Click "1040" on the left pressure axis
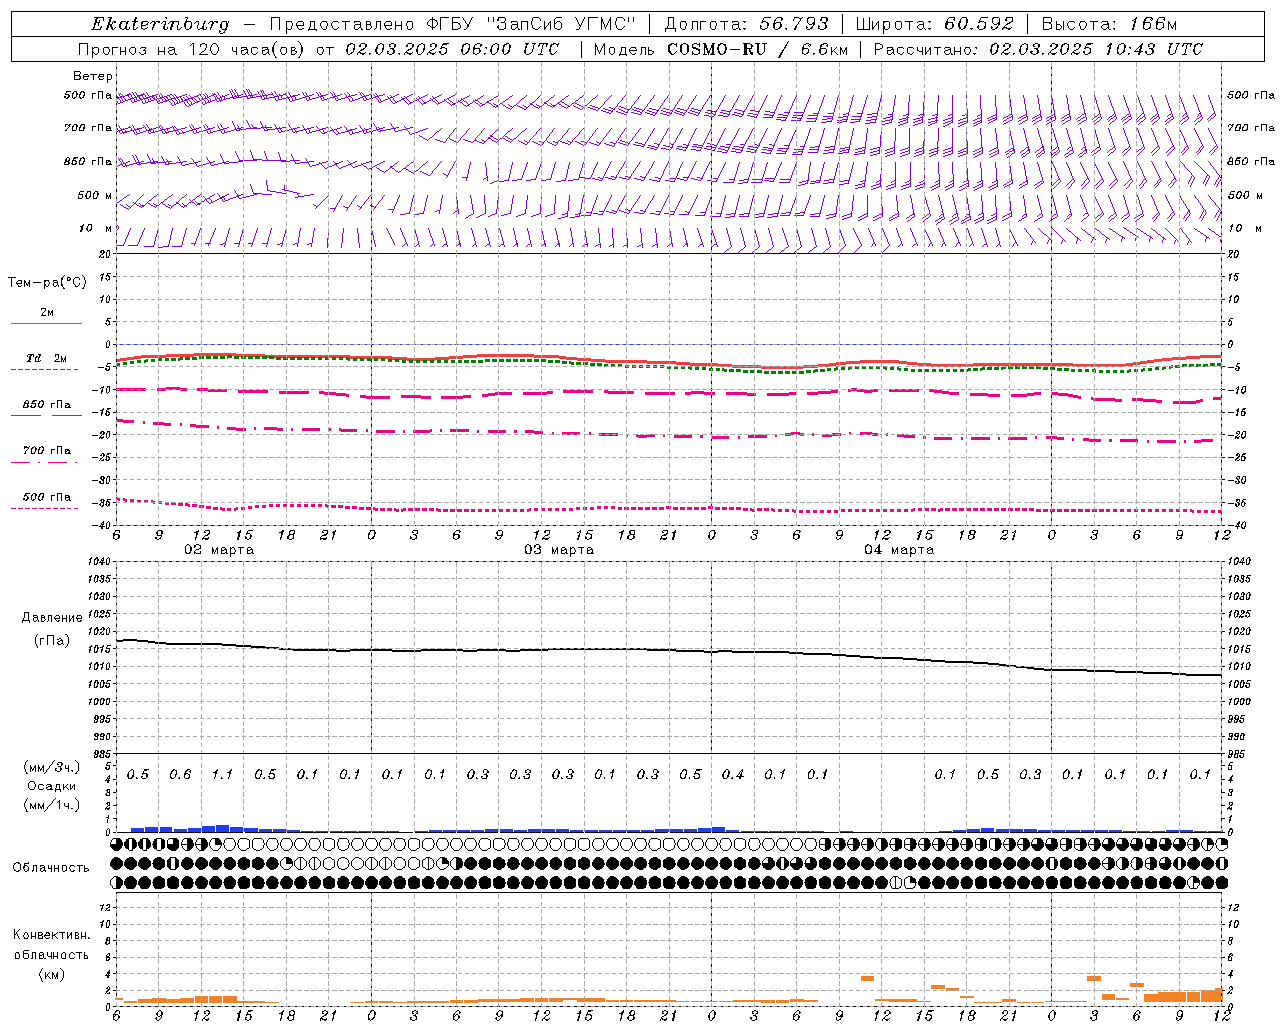Image resolution: width=1280 pixels, height=1024 pixels. click(x=99, y=562)
